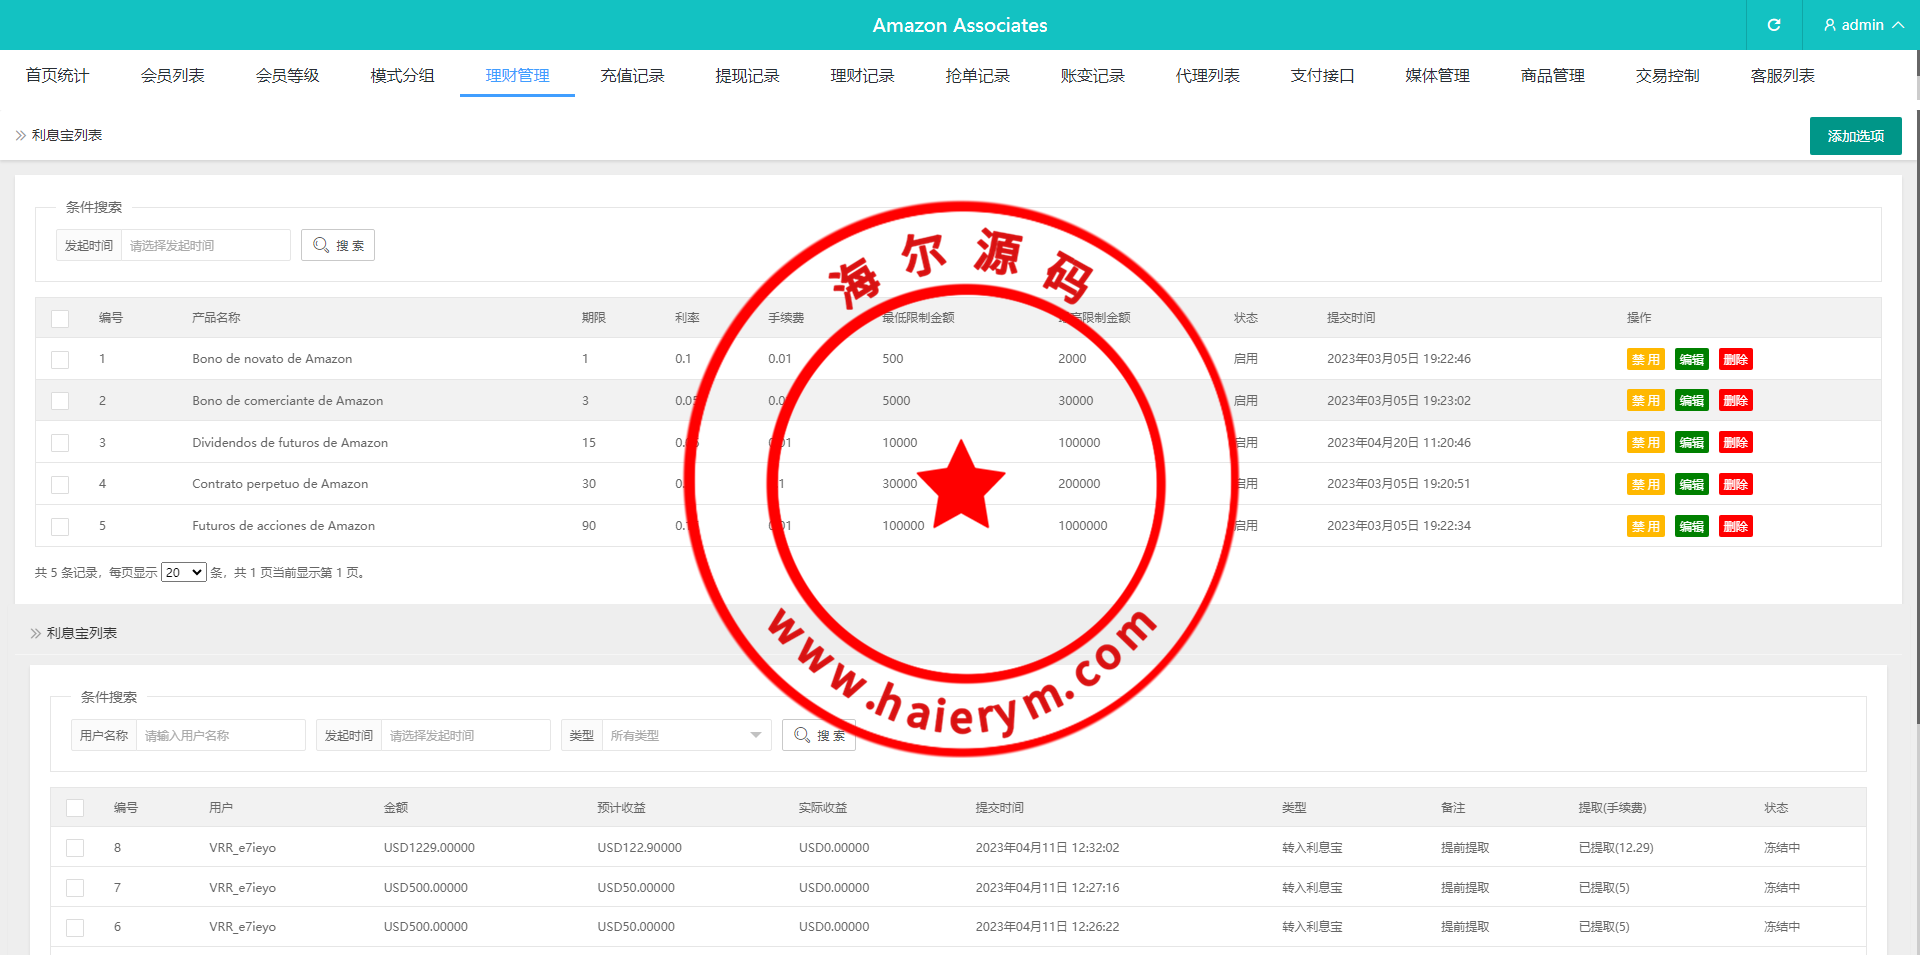Click the lower 发起时间 date field
This screenshot has height=955, width=1920.
click(465, 735)
